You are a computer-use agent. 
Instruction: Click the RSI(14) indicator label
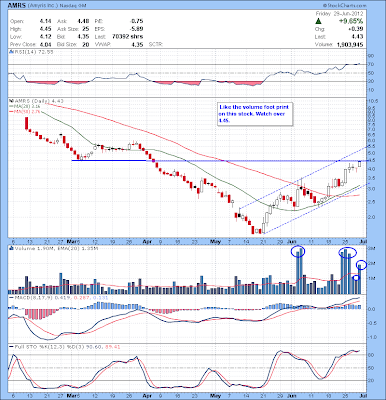[x=33, y=52]
